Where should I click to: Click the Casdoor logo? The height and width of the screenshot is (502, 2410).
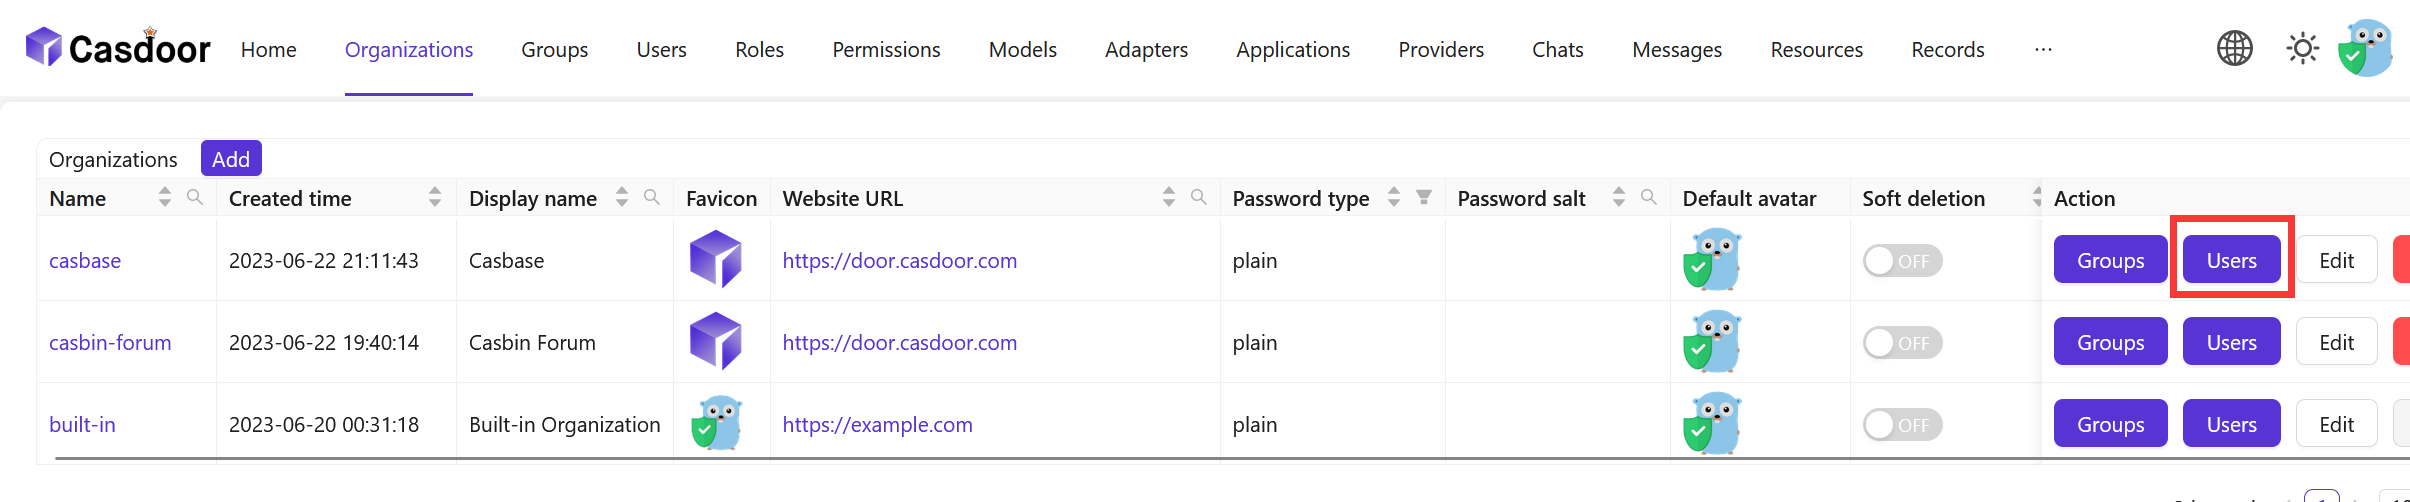(x=118, y=48)
